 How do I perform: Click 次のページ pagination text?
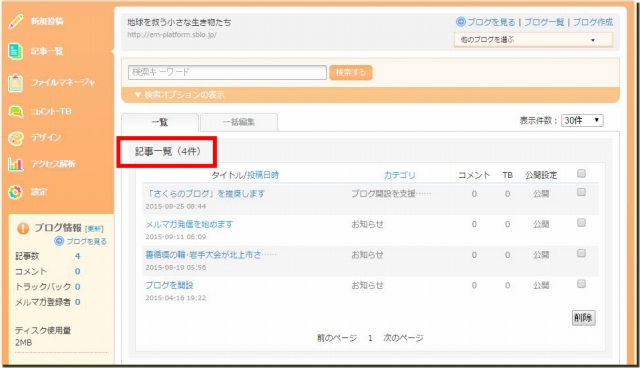coord(403,337)
